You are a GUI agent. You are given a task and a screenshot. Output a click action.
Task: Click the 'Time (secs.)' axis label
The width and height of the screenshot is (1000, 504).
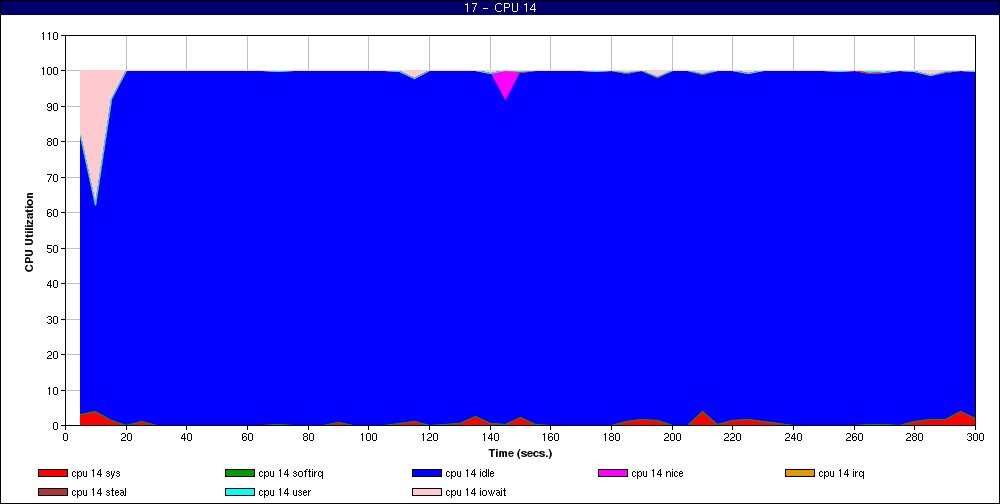click(520, 454)
